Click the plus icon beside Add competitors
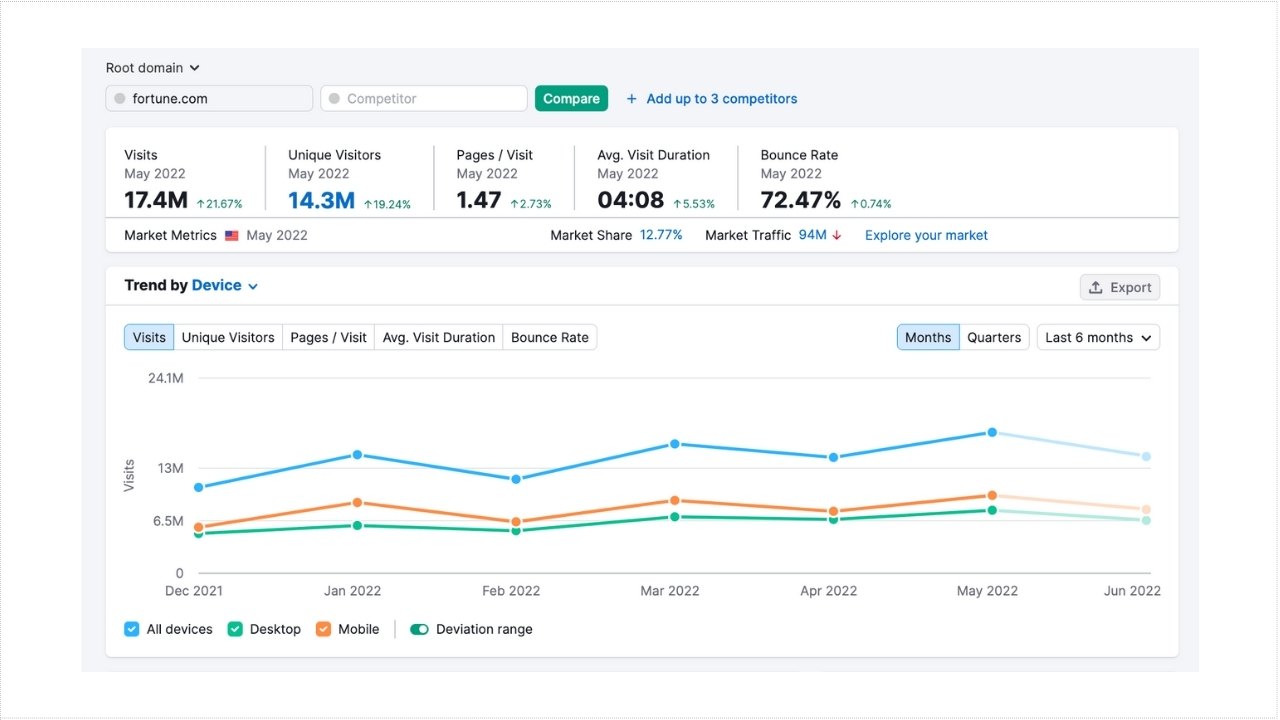1280x720 pixels. [x=631, y=99]
